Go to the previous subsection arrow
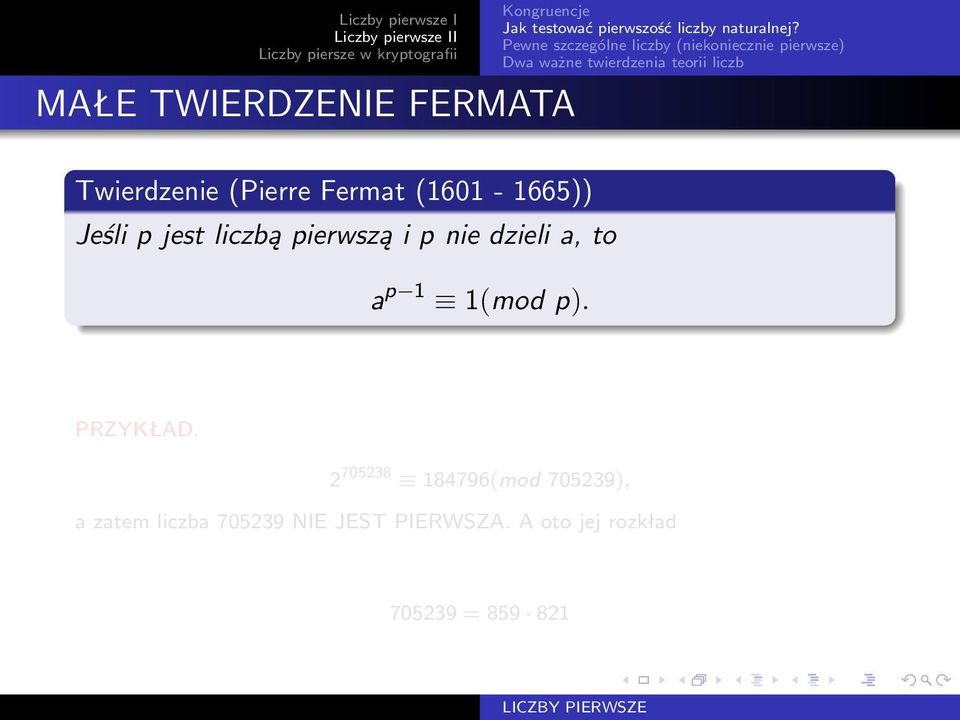The height and width of the screenshot is (720, 960). point(738,680)
